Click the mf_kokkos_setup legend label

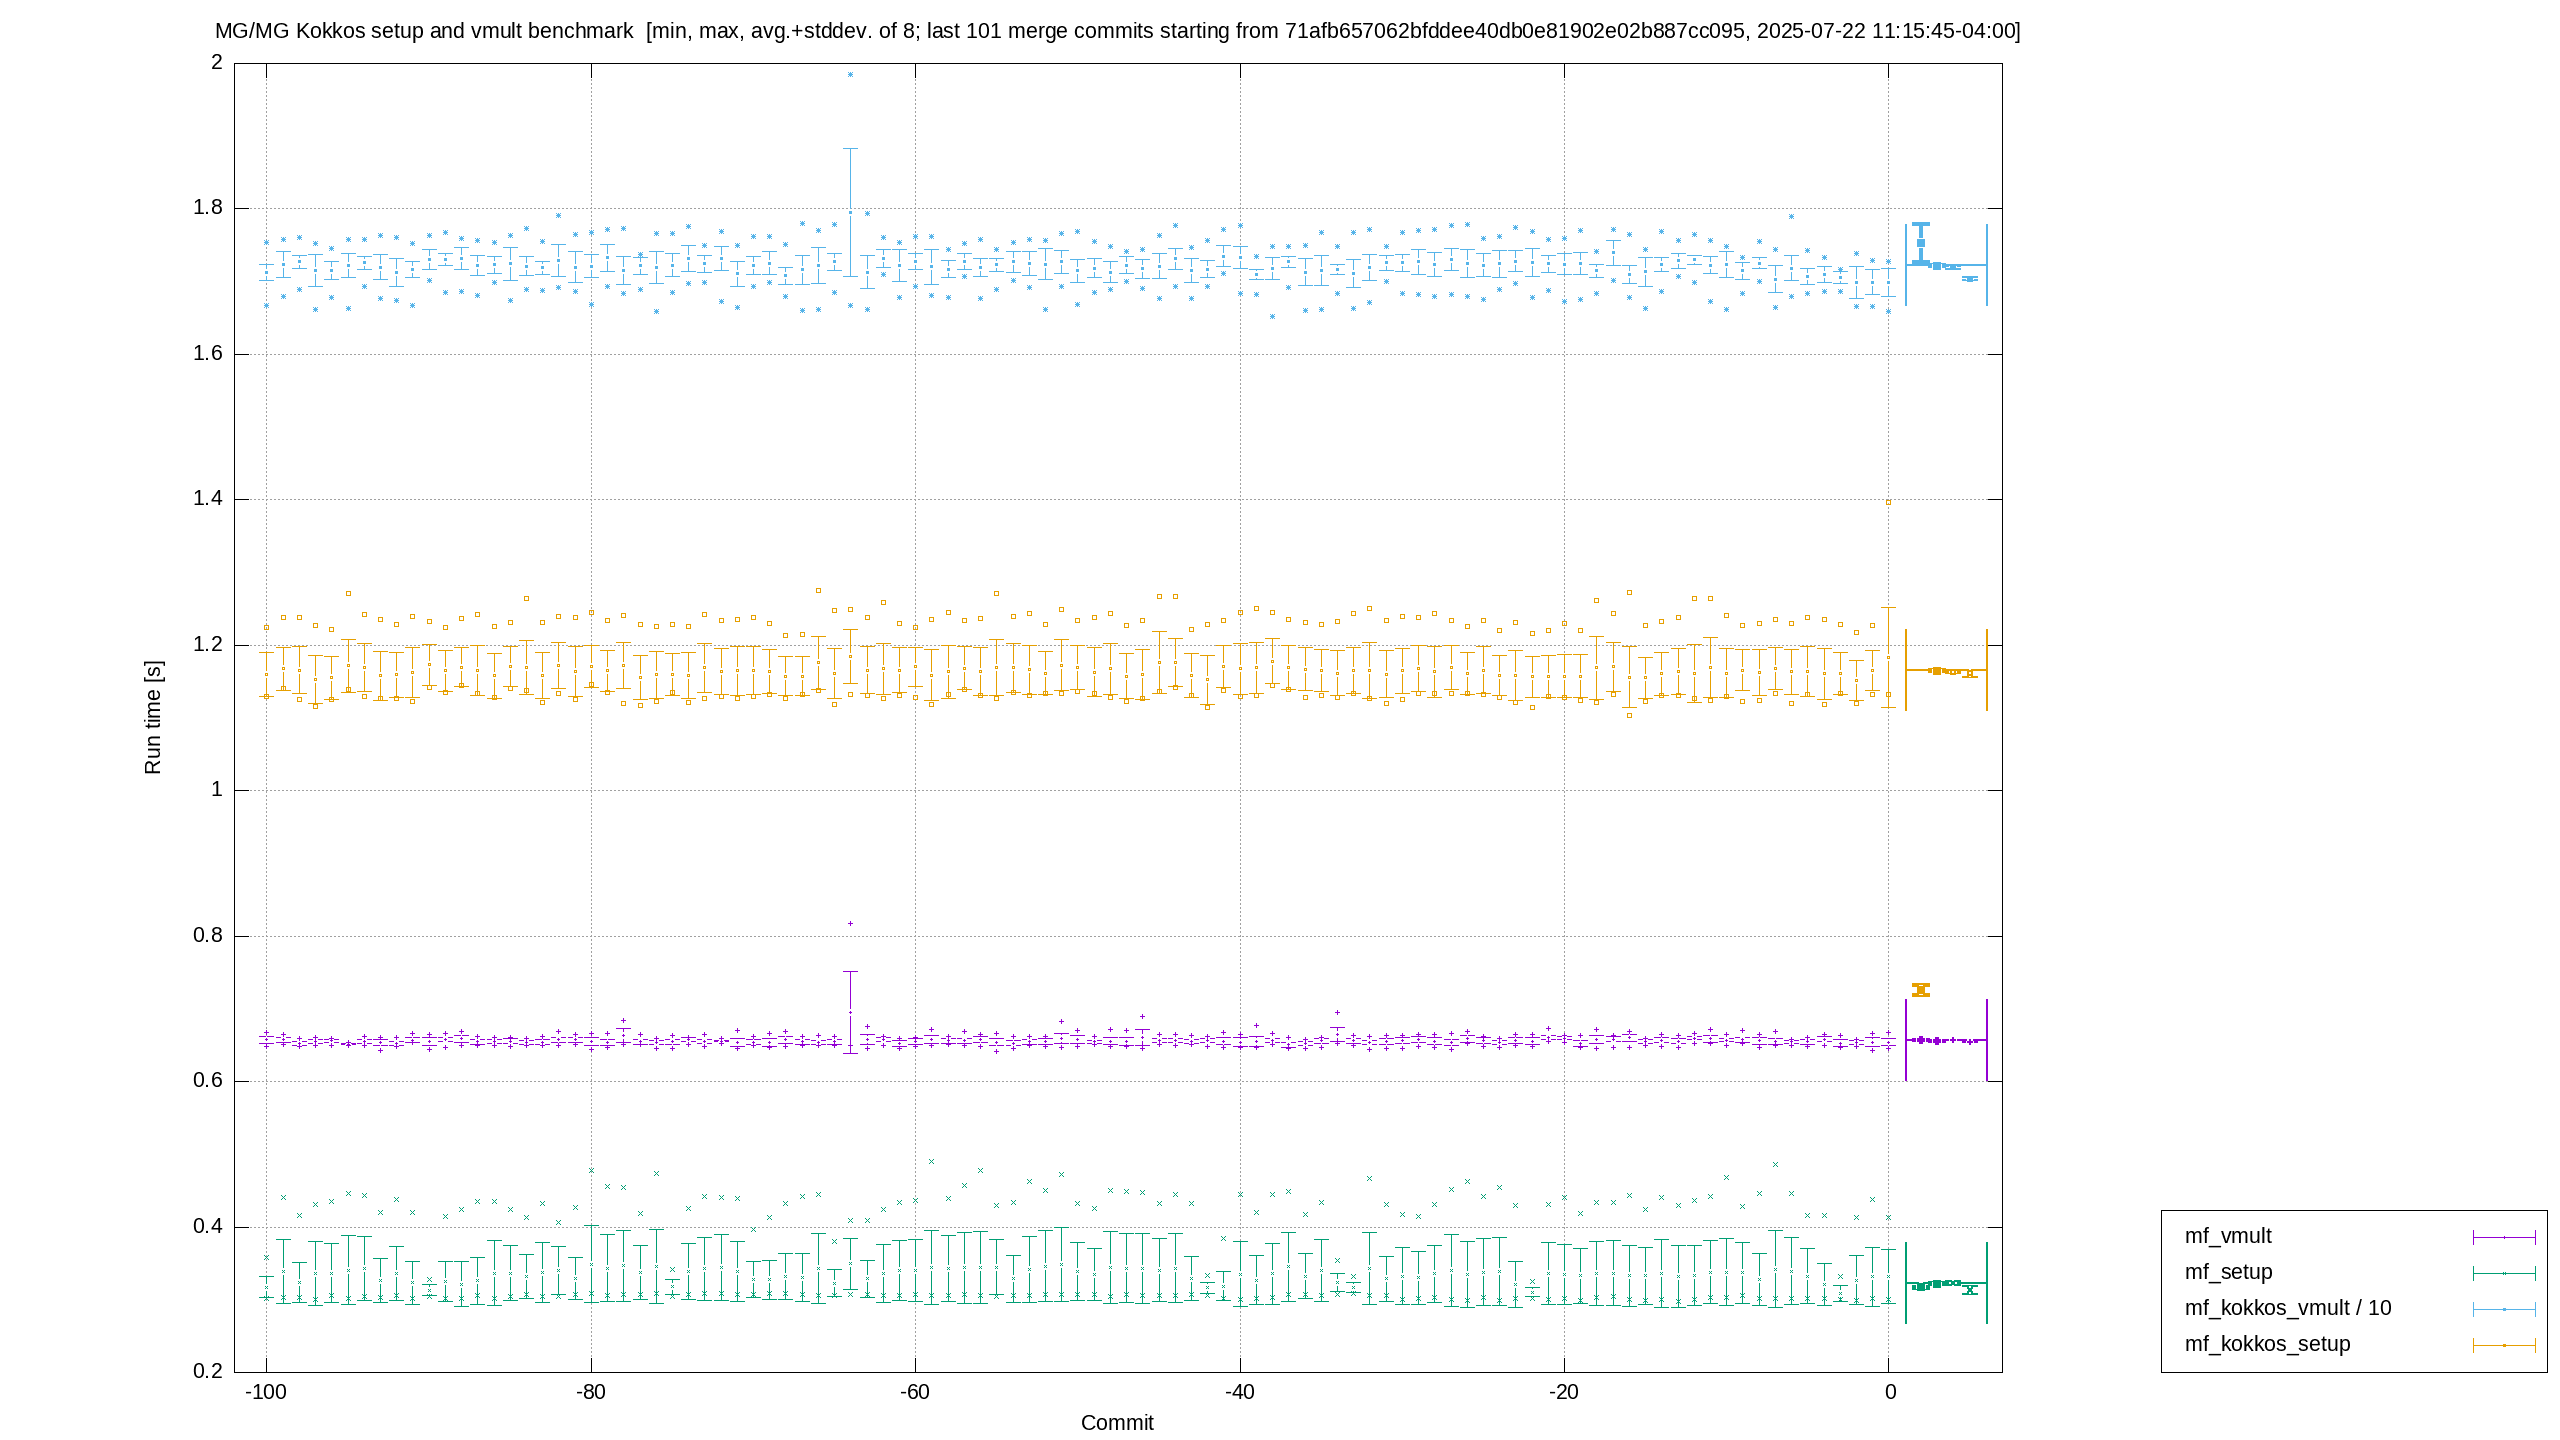(2267, 1345)
